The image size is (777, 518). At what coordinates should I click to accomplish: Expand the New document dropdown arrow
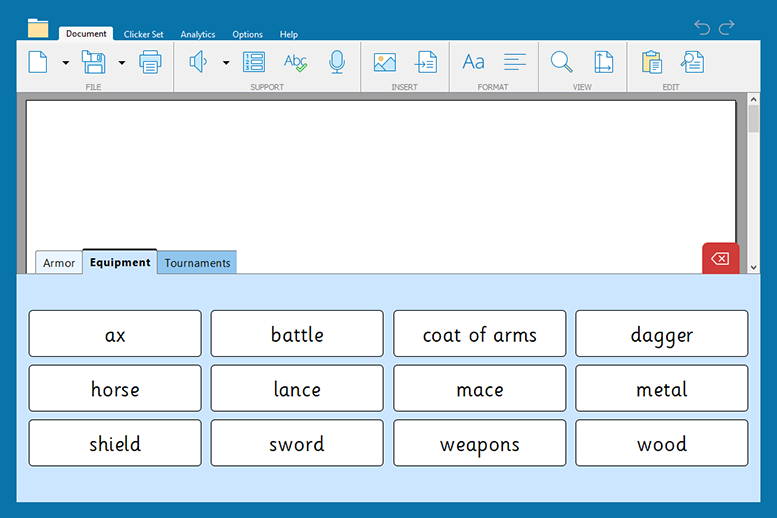(66, 63)
